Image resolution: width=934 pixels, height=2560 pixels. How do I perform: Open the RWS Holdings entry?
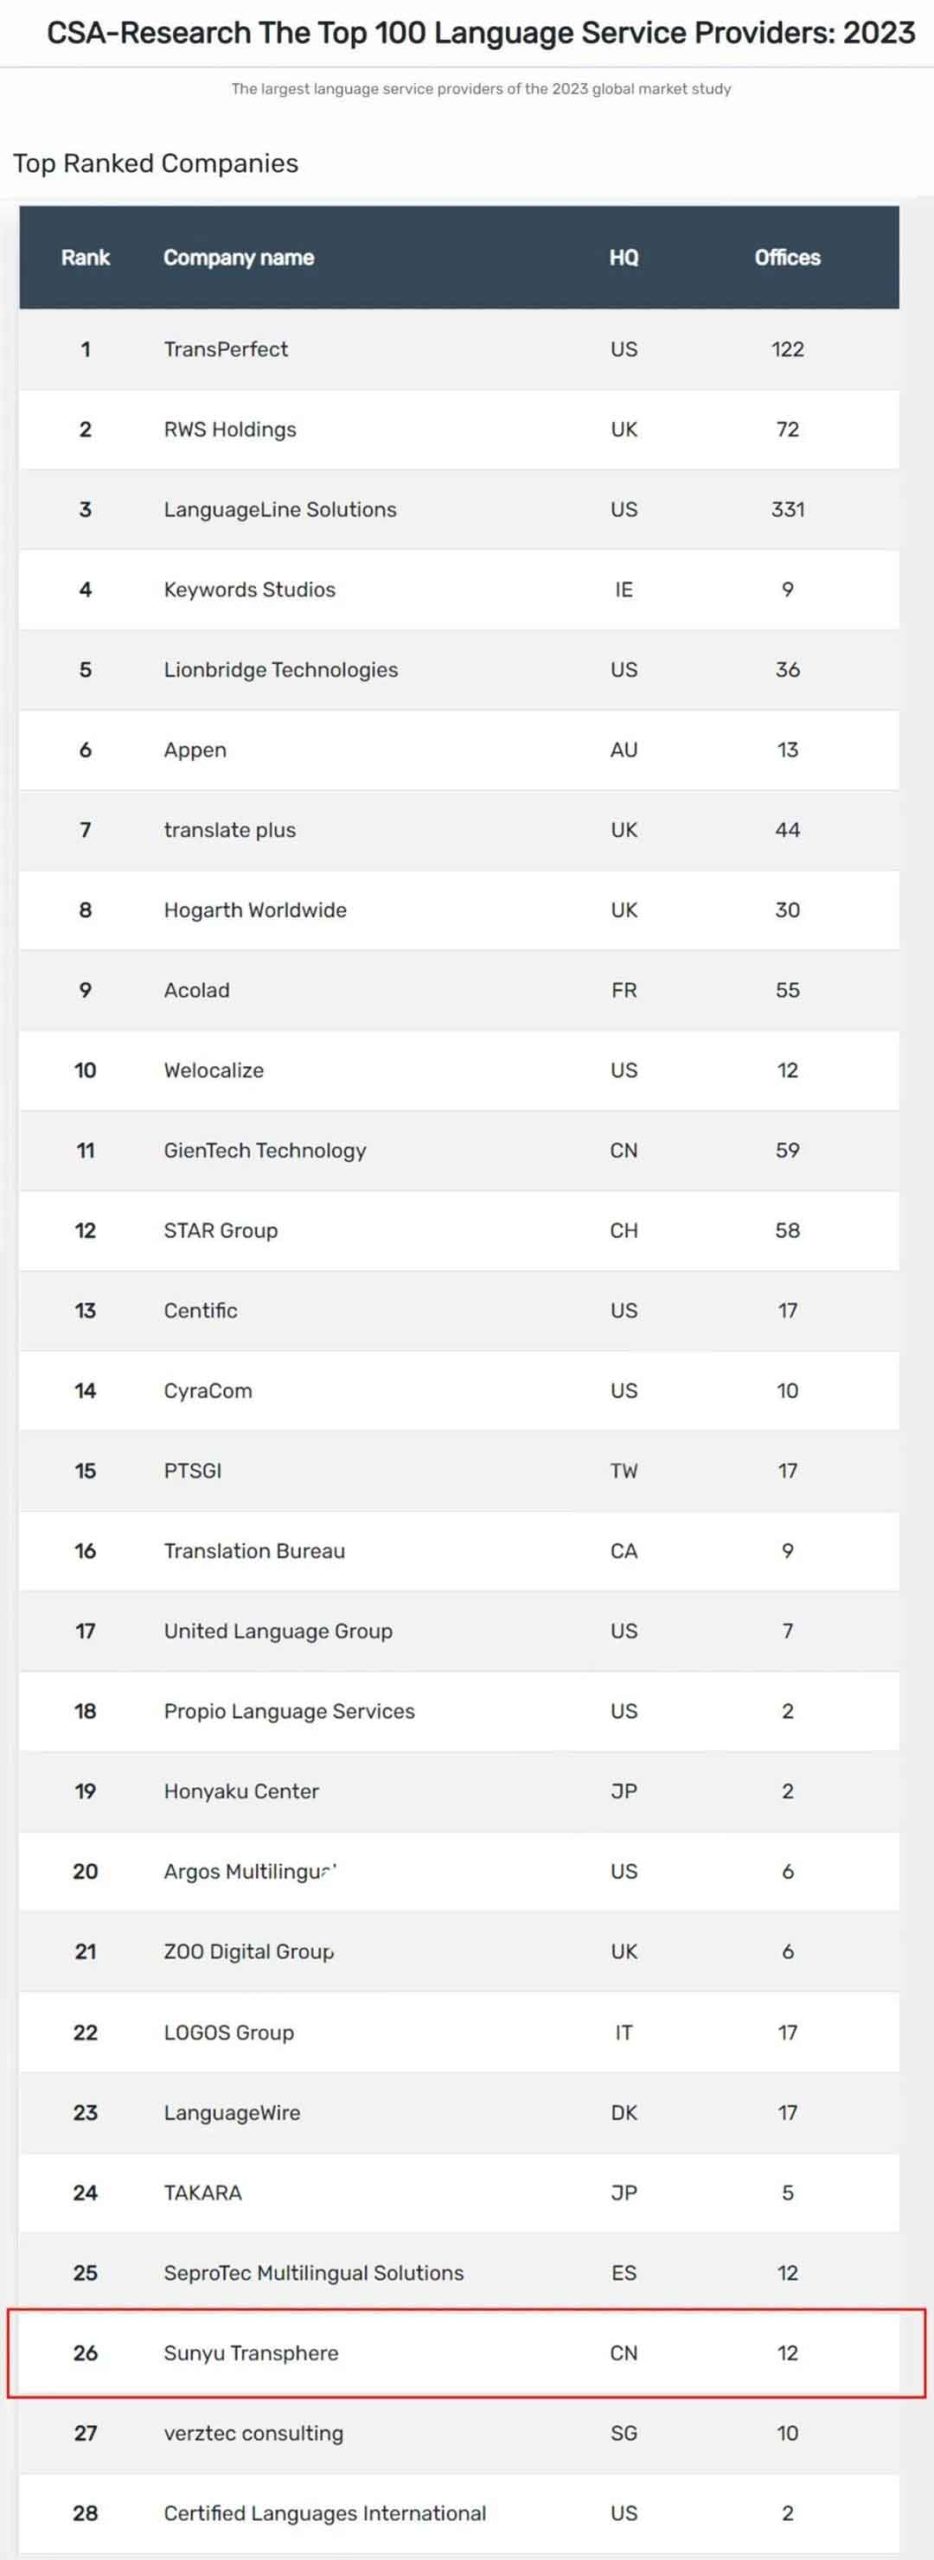[x=230, y=429]
